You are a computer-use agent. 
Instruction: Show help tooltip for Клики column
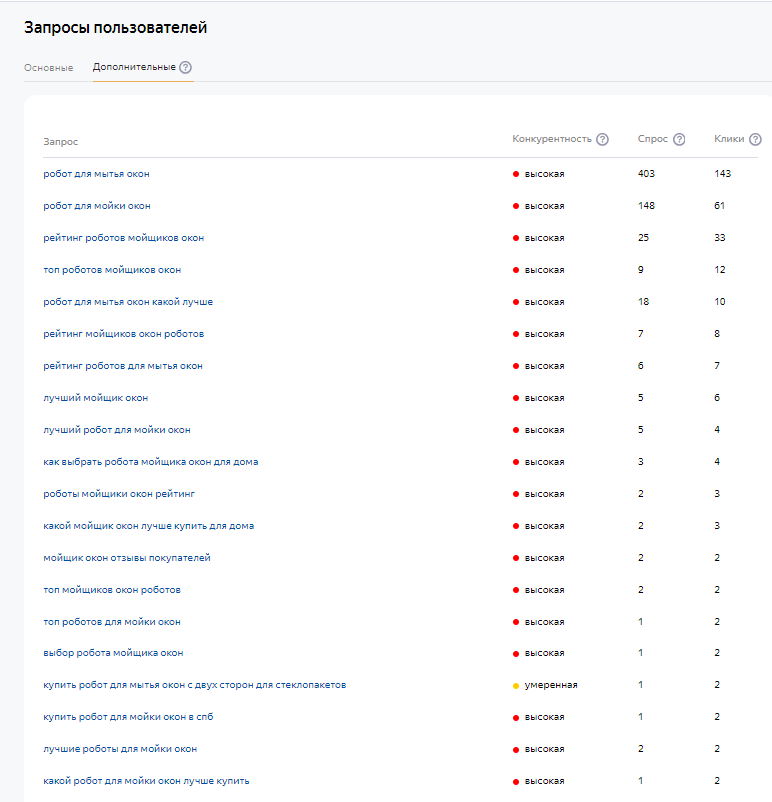pos(755,139)
